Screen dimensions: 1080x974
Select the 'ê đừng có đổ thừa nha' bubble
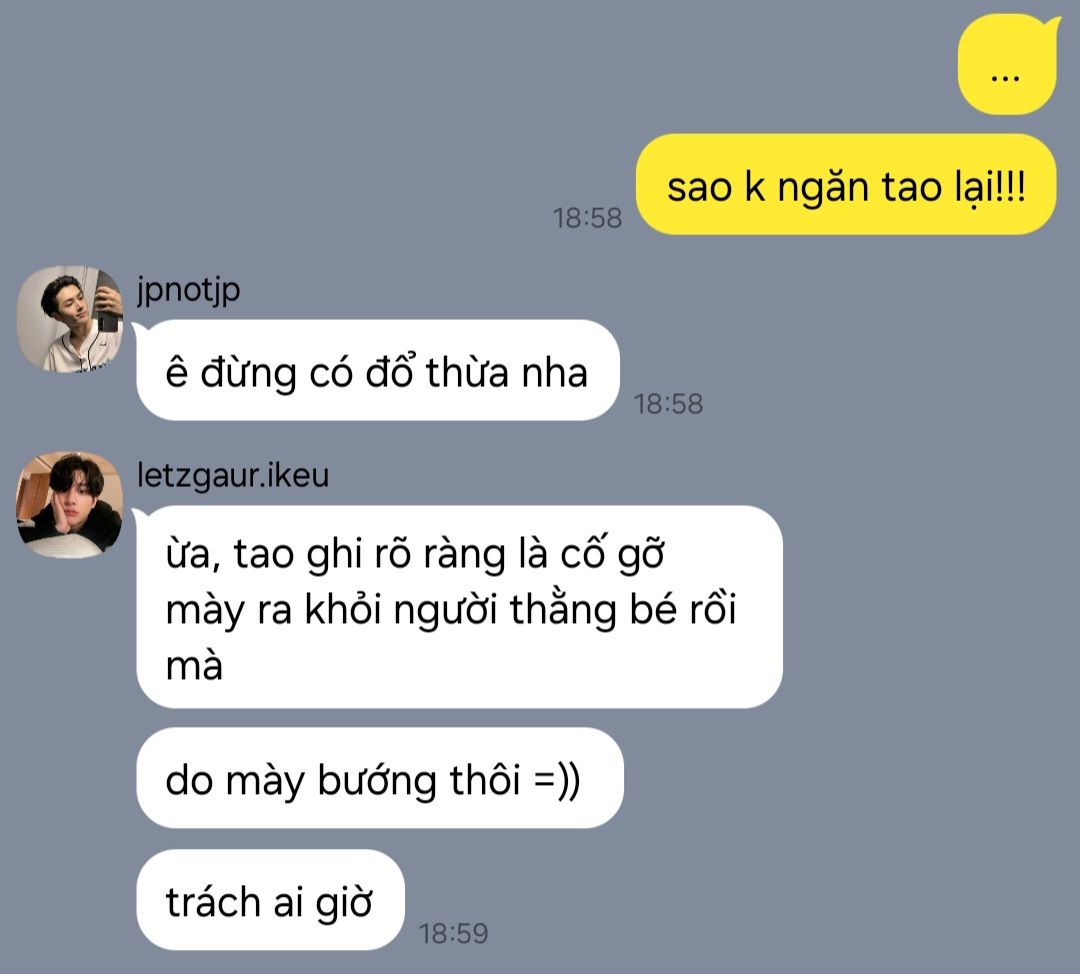pyautogui.click(x=377, y=370)
